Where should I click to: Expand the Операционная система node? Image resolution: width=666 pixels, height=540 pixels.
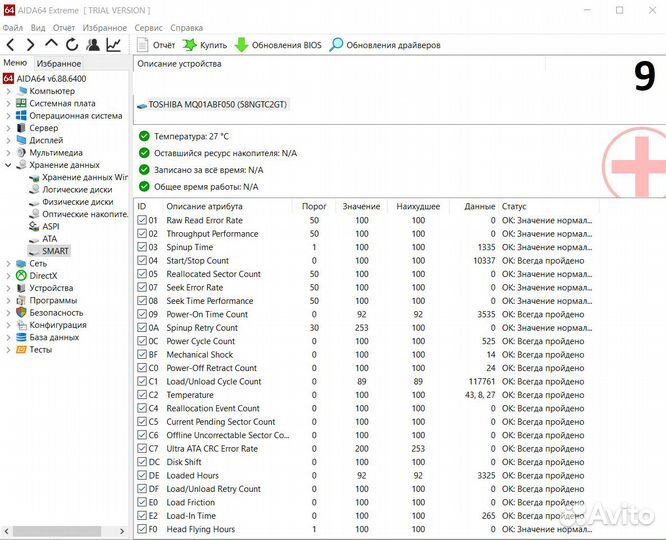tap(8, 116)
